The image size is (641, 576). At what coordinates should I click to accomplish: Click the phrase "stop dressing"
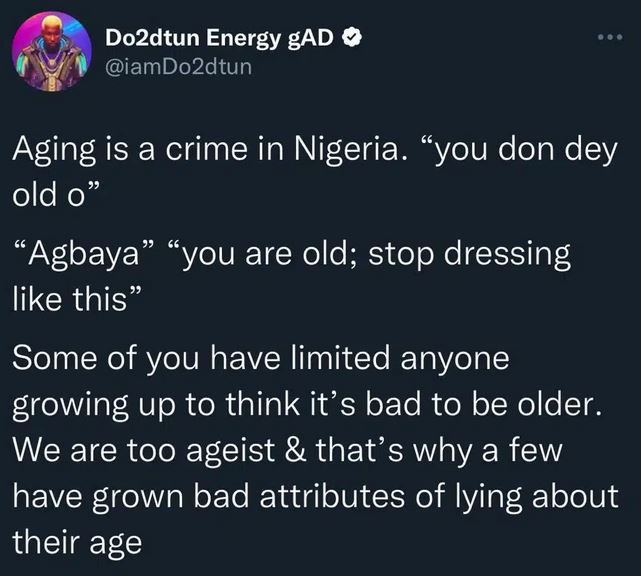[x=470, y=254]
